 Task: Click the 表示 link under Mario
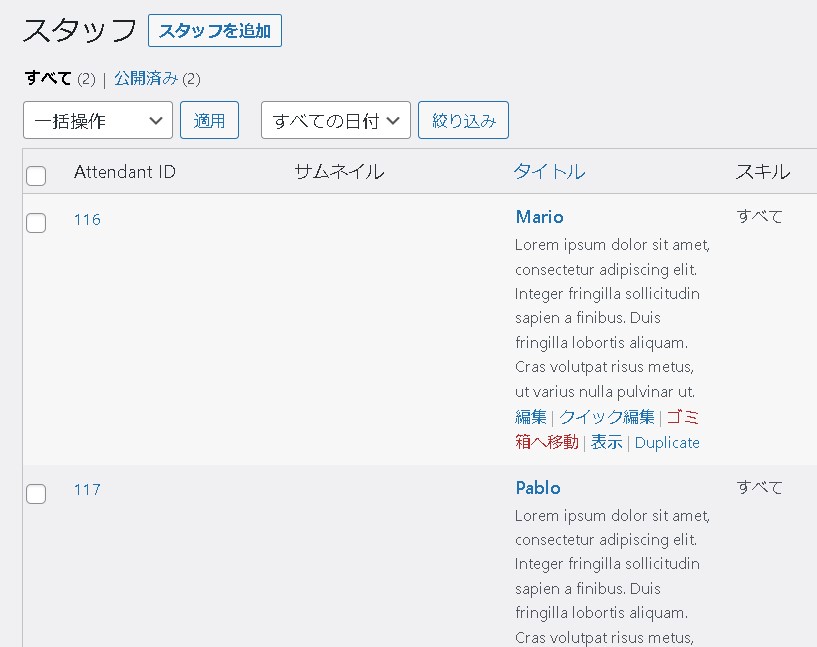(x=606, y=442)
